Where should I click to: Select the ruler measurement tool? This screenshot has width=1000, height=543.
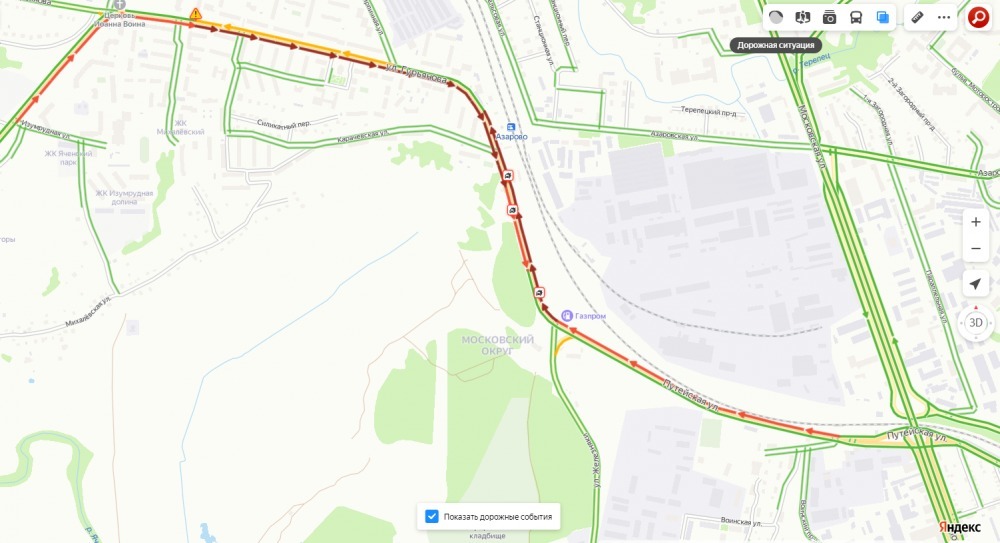(917, 17)
